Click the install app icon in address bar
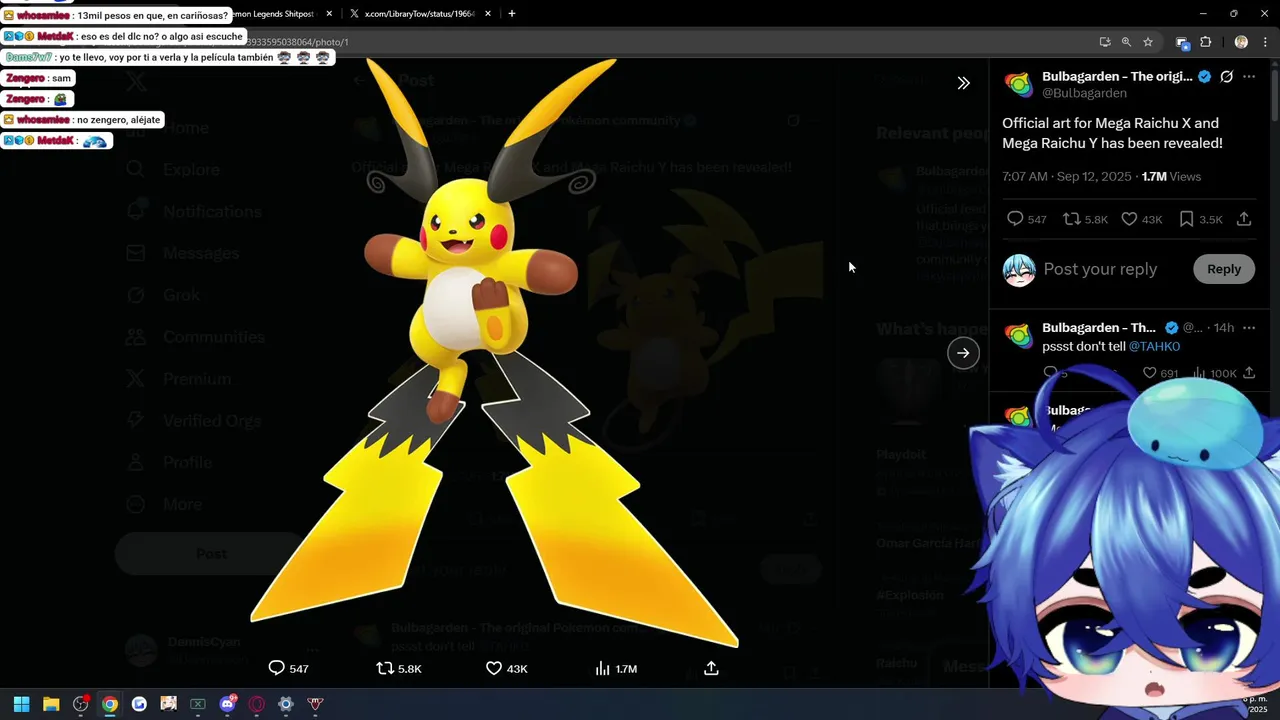1280x720 pixels. coord(1105,42)
